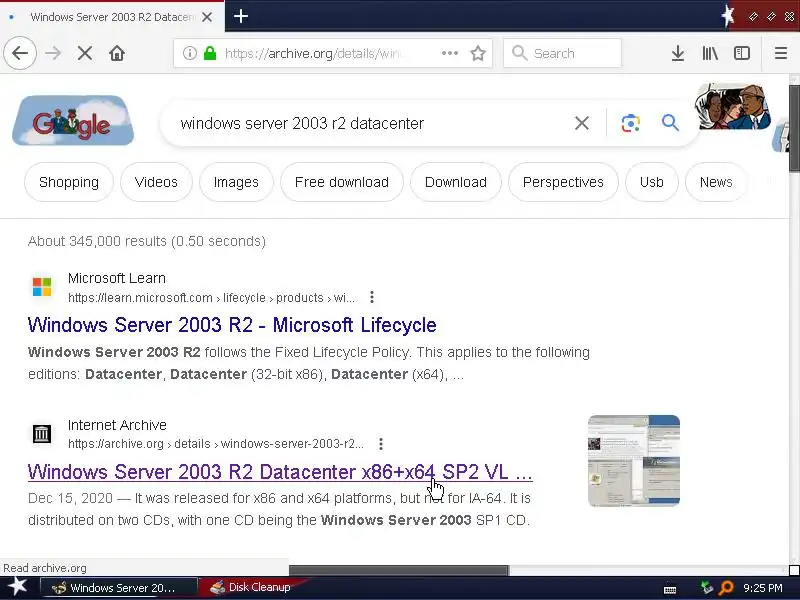Viewport: 800px width, 600px height.
Task: Click the Google search magnifier button
Action: (x=670, y=123)
